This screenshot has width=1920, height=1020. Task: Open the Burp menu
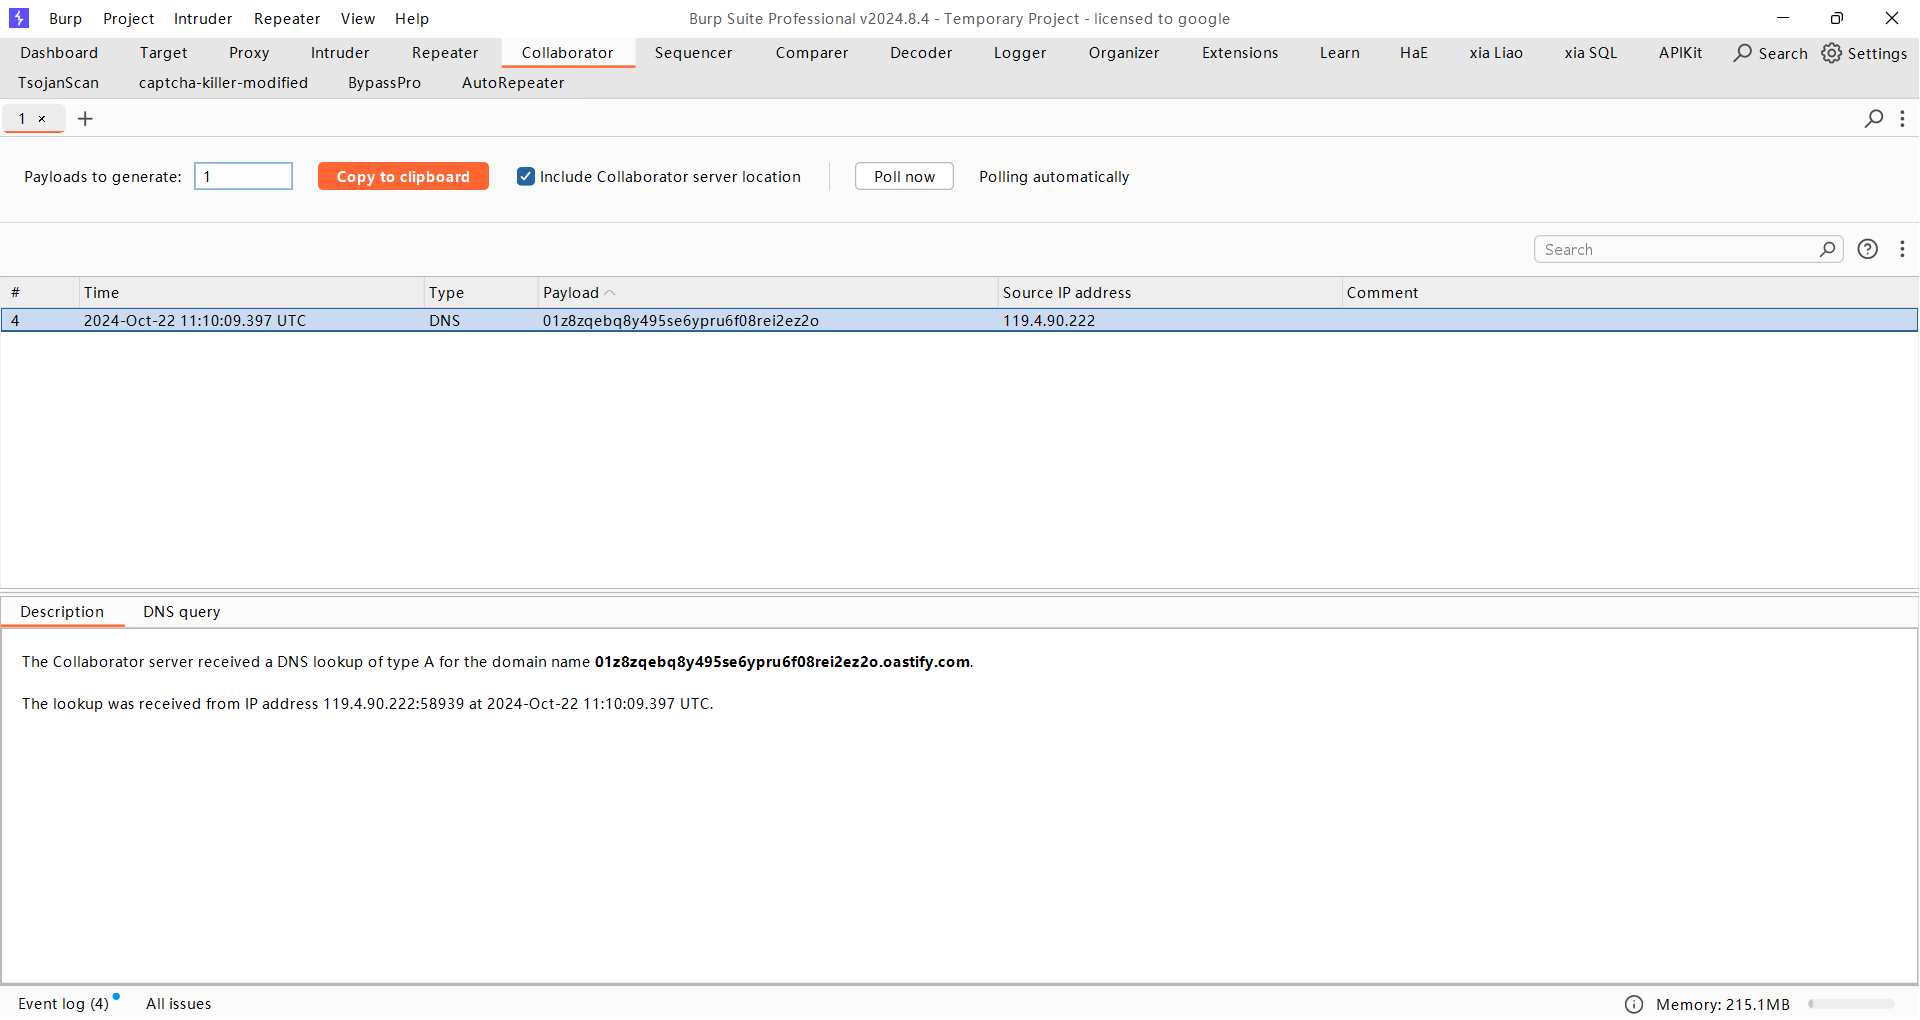tap(65, 19)
